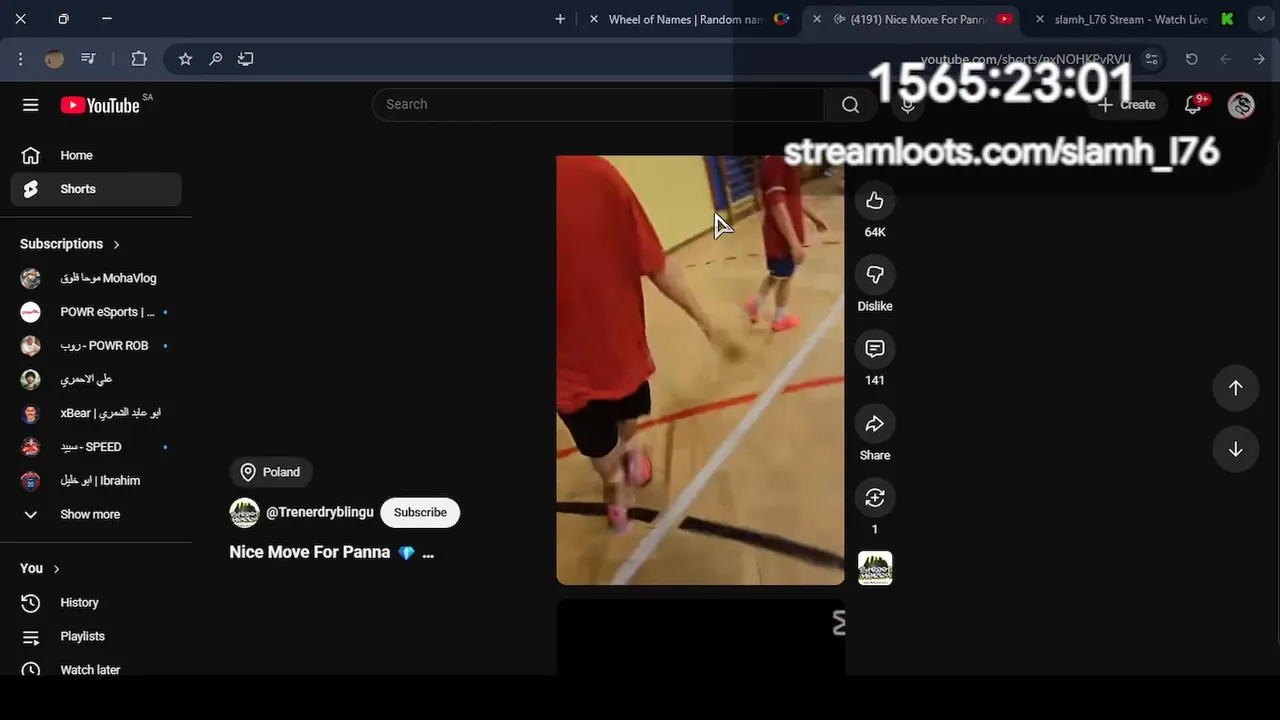The image size is (1280, 720).
Task: Go to the previous short with up arrow
Action: click(1235, 388)
